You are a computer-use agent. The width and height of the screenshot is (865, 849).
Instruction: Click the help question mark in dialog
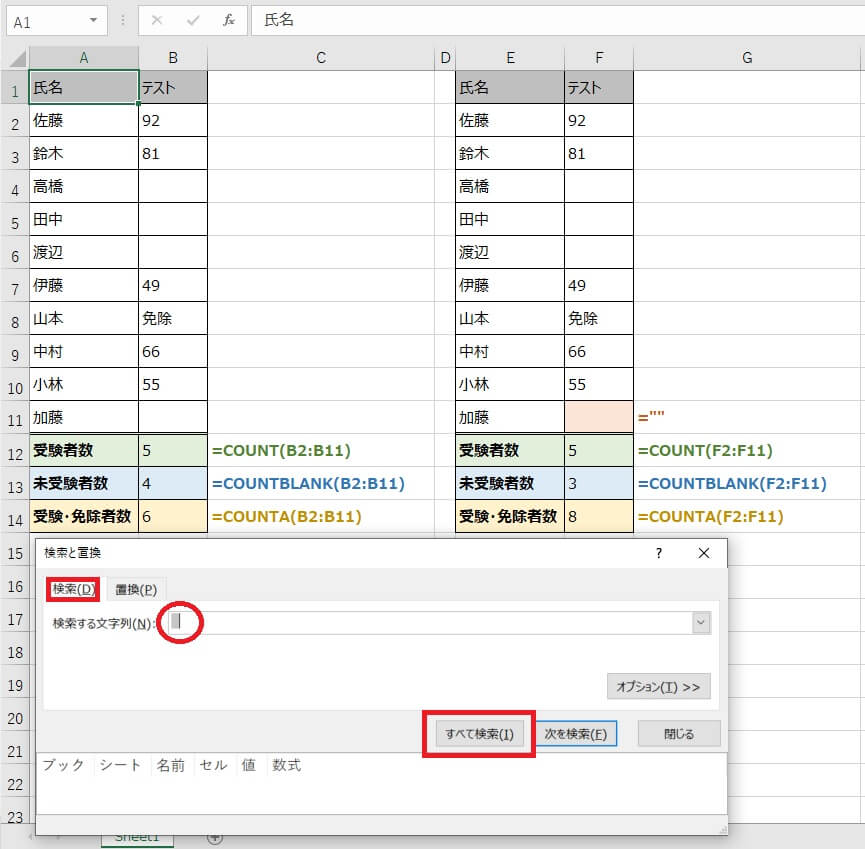click(x=658, y=553)
